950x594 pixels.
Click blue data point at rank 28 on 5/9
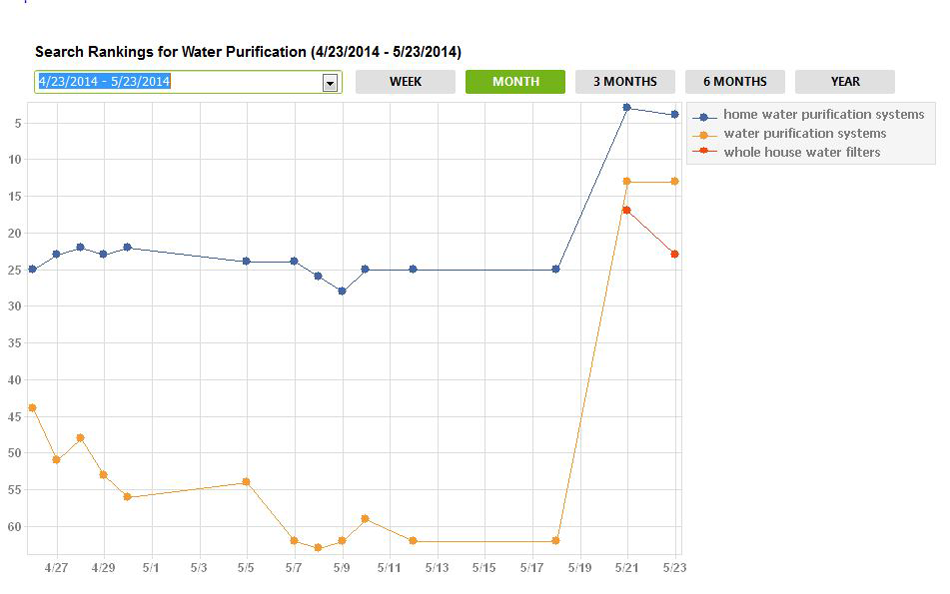(x=342, y=291)
